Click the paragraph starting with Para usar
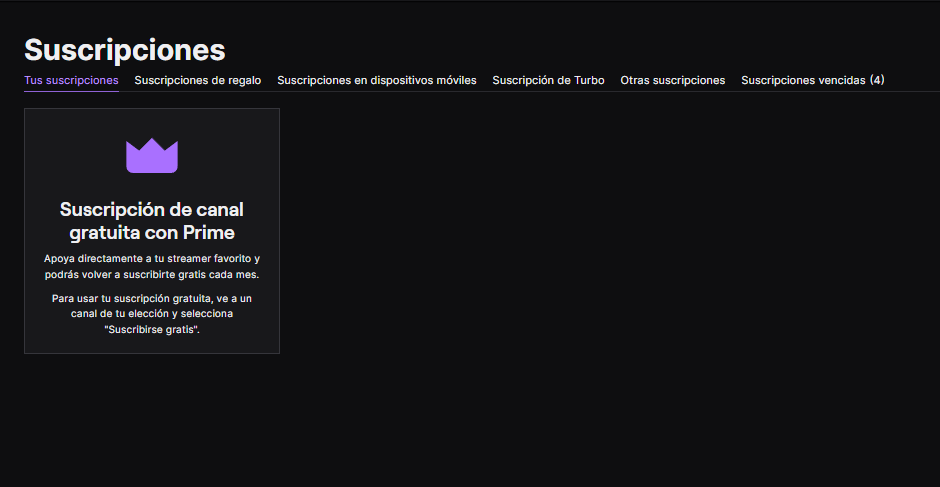 tap(151, 314)
